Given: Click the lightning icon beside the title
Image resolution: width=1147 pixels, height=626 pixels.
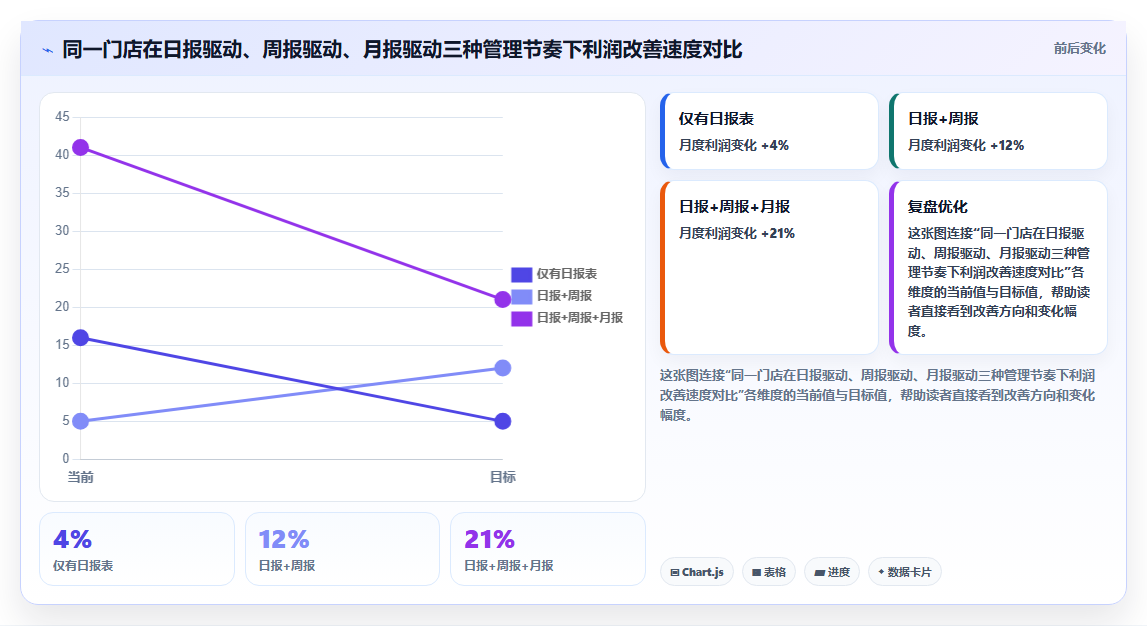Looking at the screenshot, I should (x=48, y=50).
